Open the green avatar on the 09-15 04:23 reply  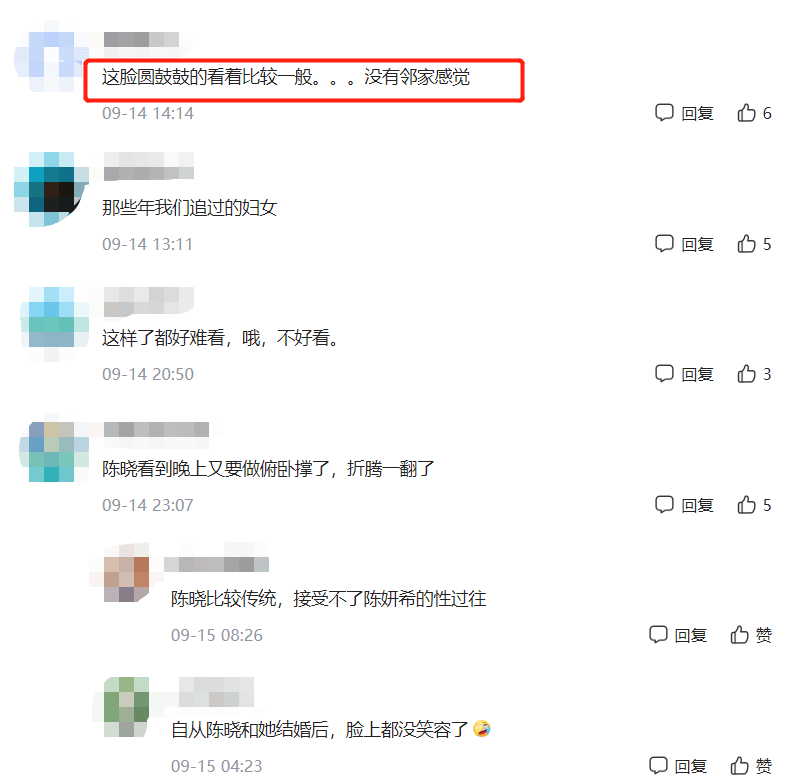coord(126,707)
